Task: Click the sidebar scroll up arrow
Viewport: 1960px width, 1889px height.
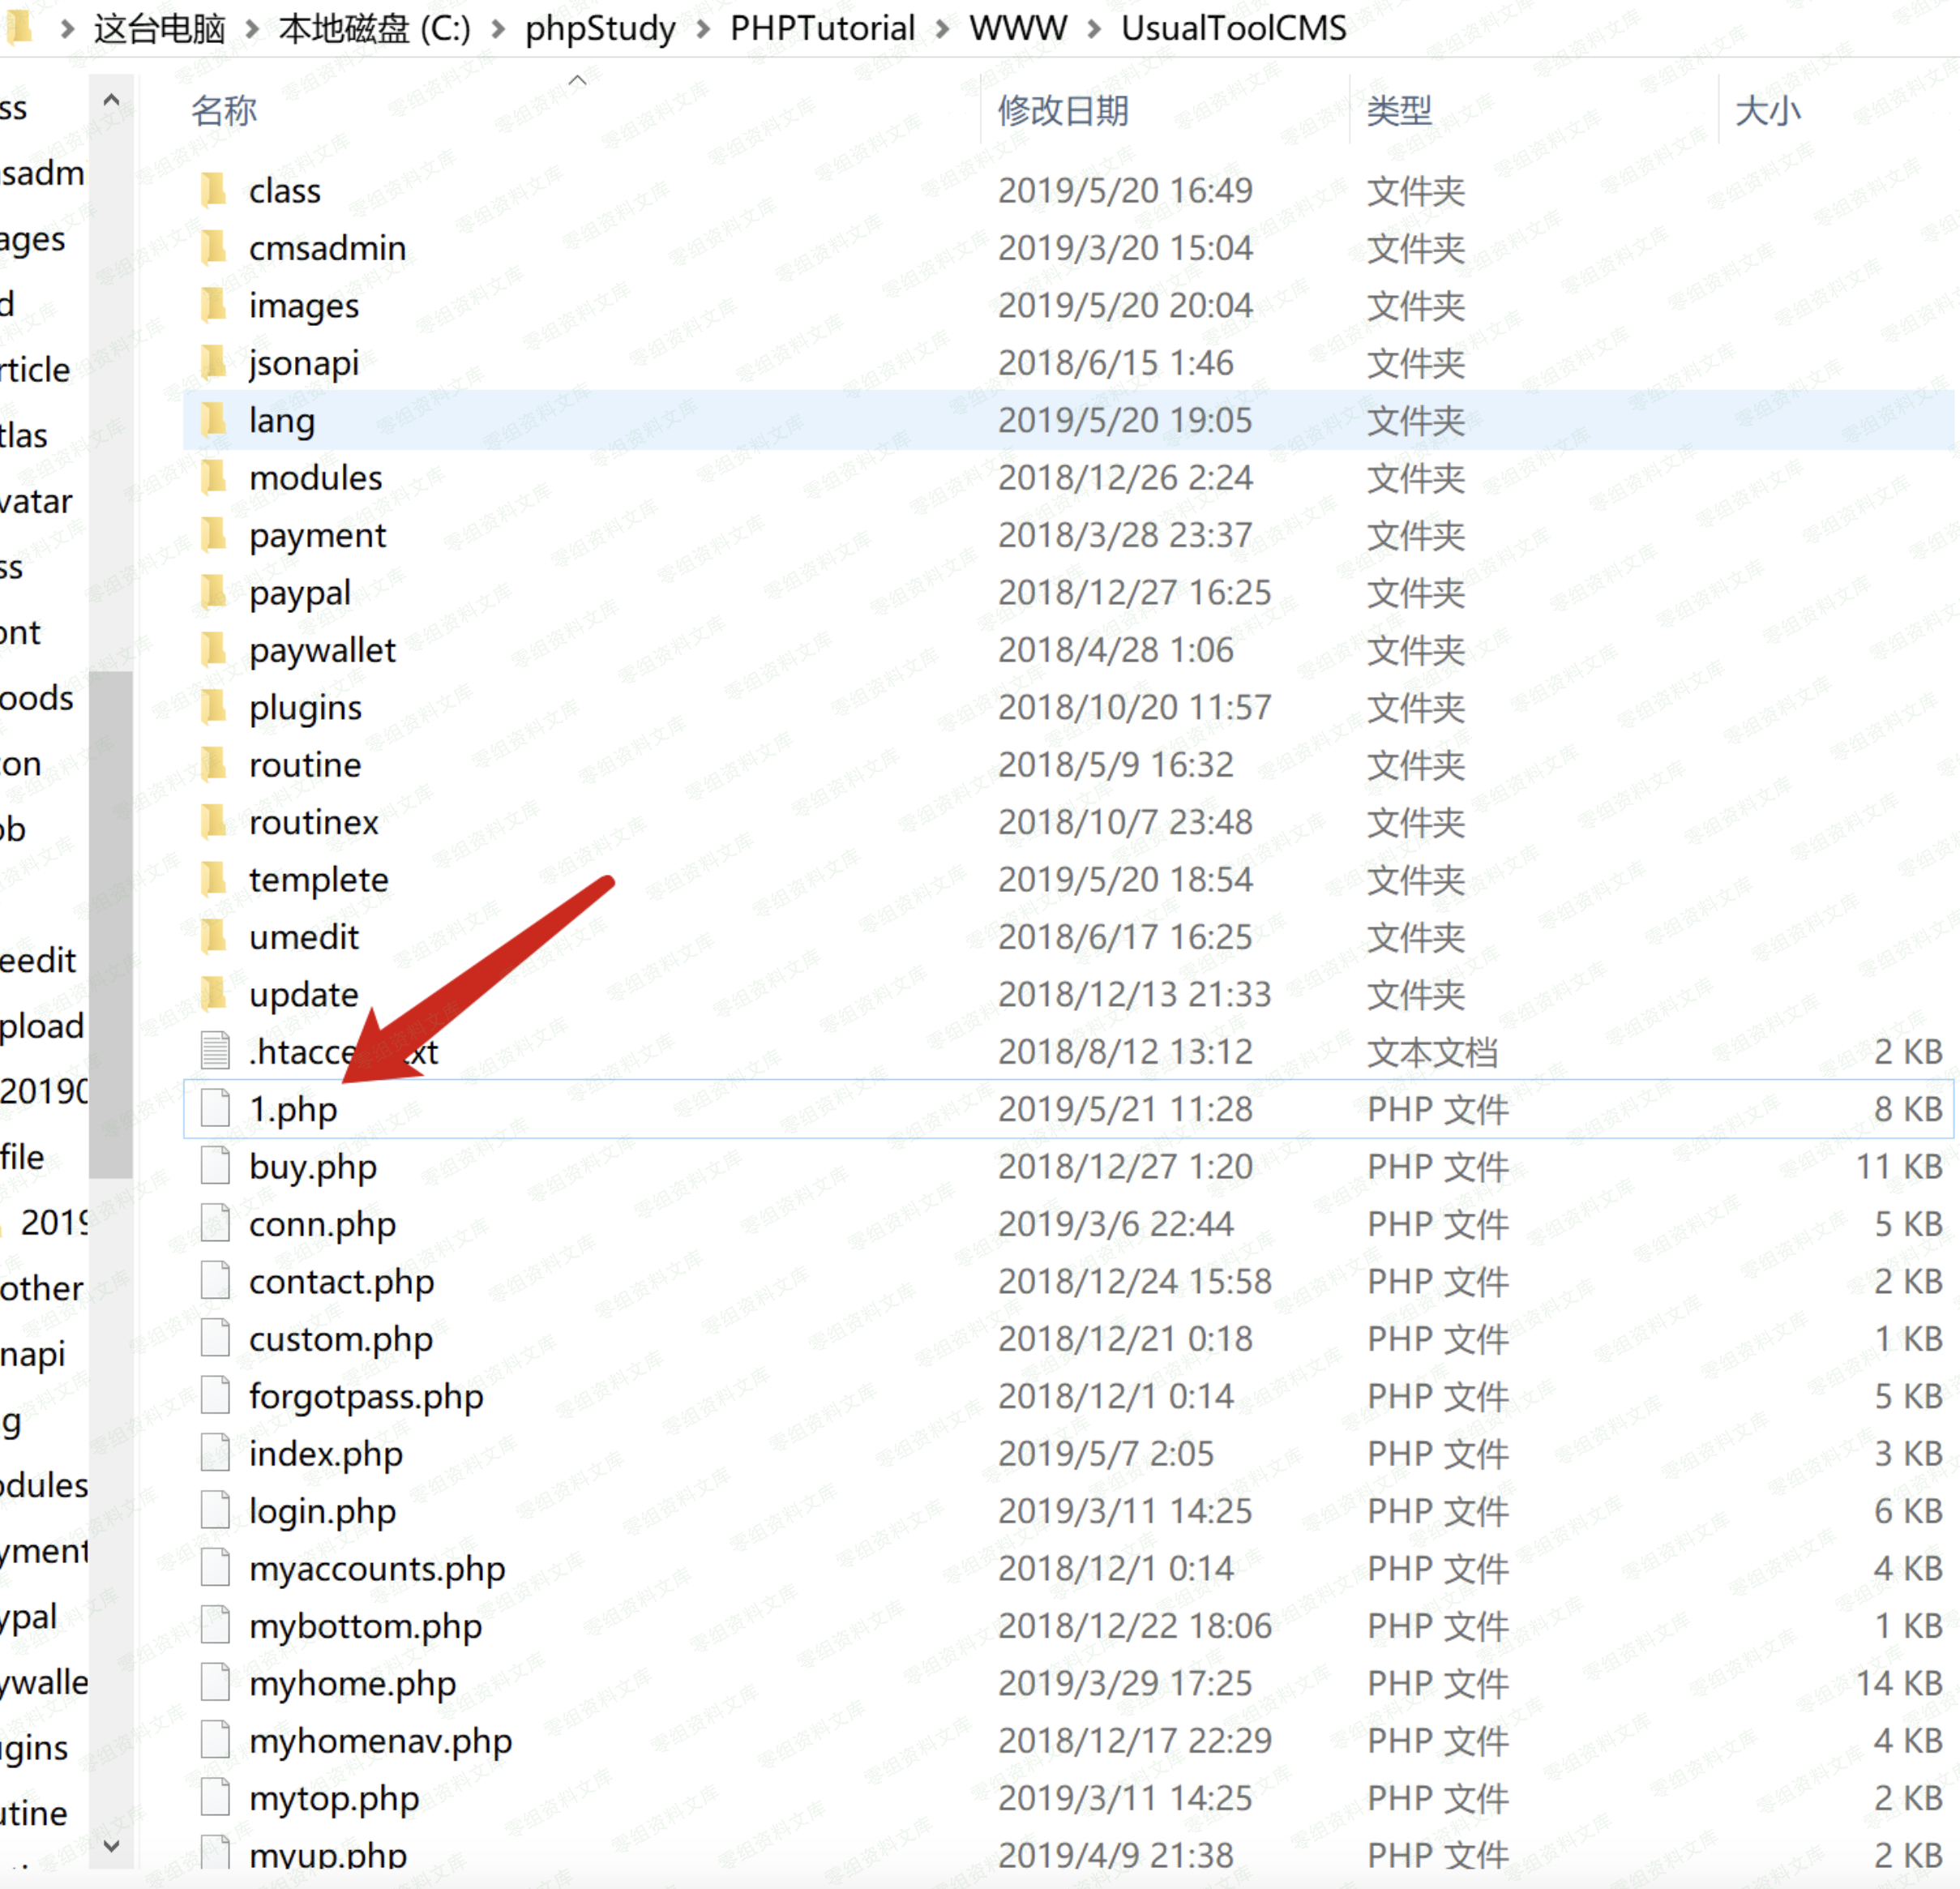Action: (111, 100)
